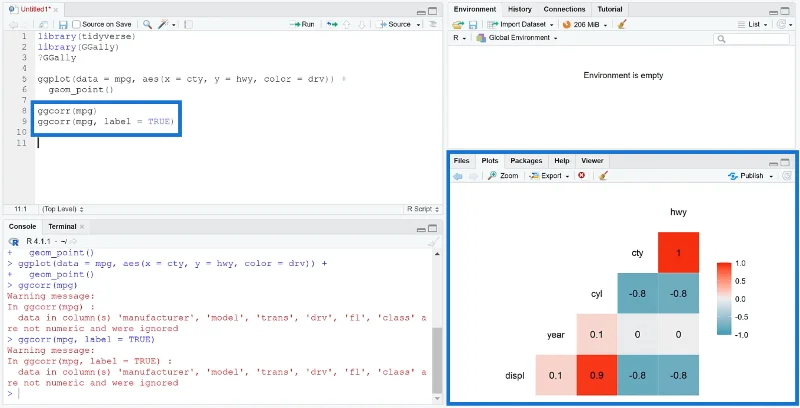Navigate back in the source editor
The height and width of the screenshot is (408, 800).
(13, 24)
